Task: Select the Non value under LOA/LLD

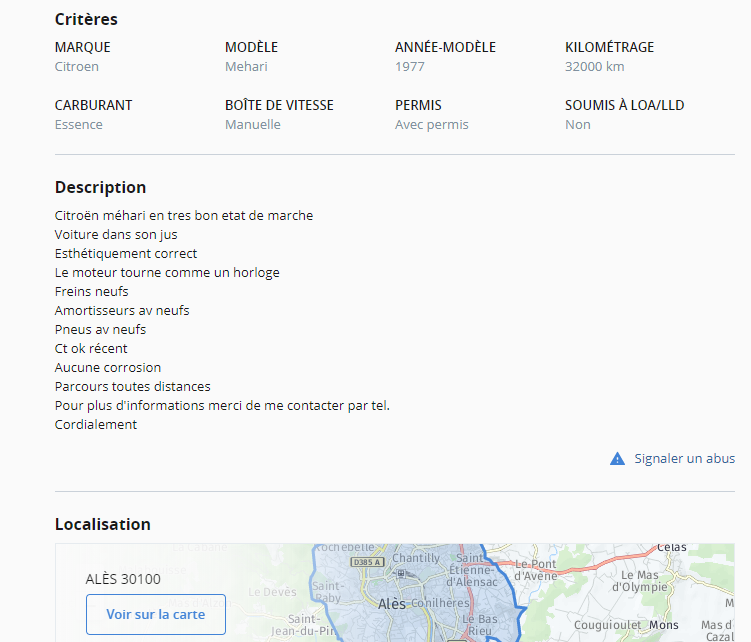Action: [578, 125]
